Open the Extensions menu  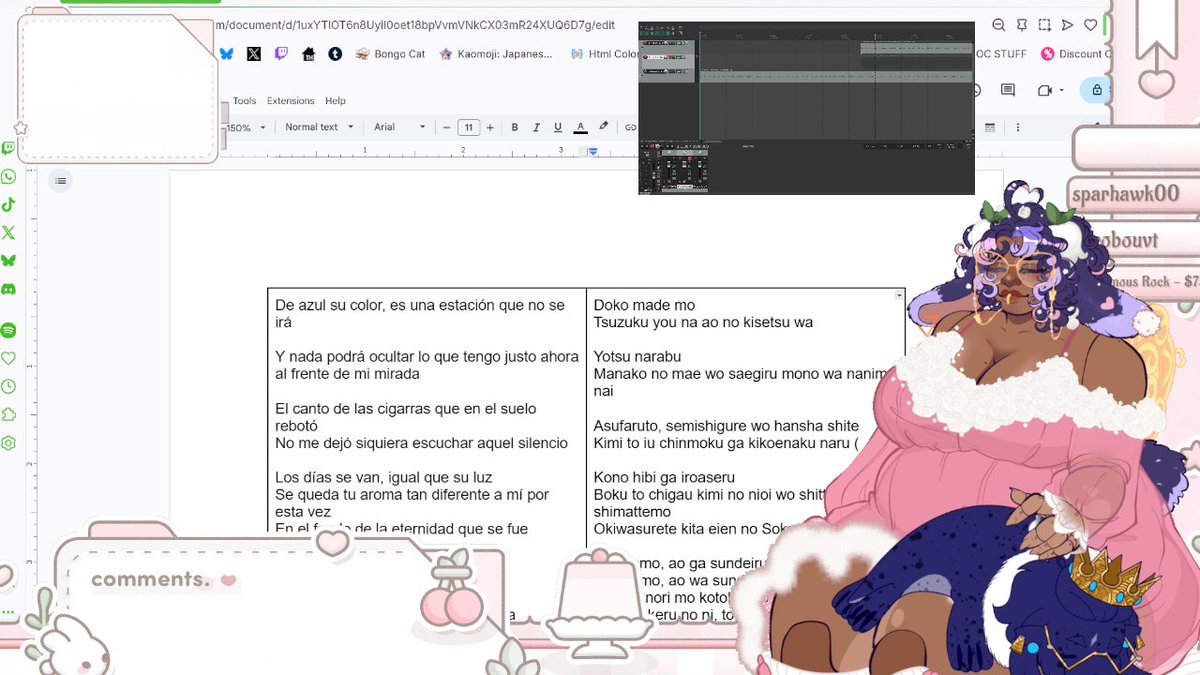pyautogui.click(x=289, y=100)
